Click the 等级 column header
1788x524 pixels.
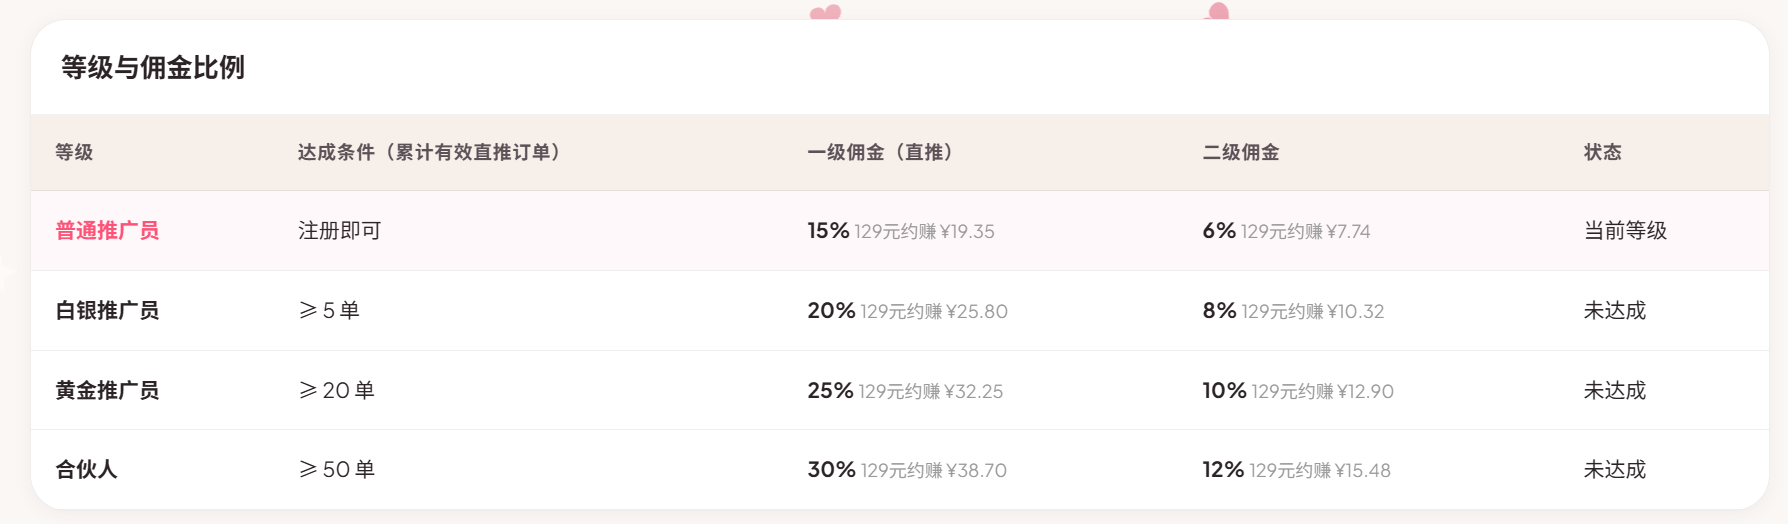point(74,152)
